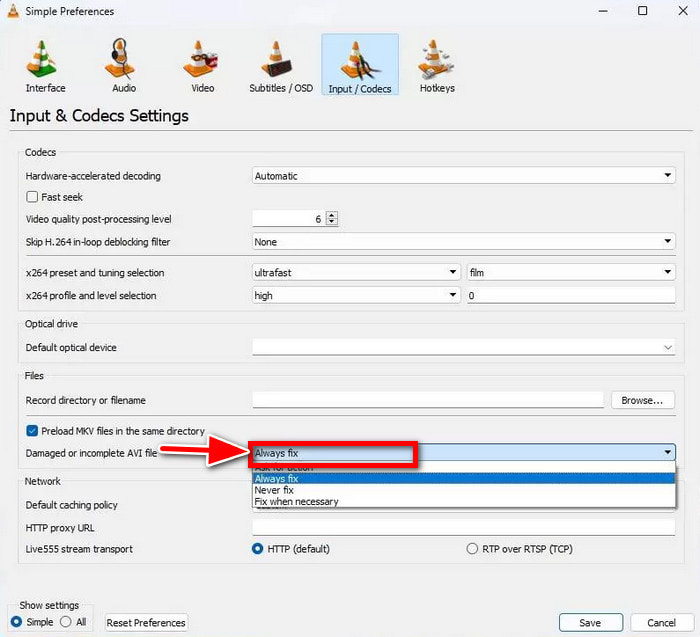Screen dimensions: 700x637
Task: Choose Never fix from the dropdown list
Action: pos(275,490)
